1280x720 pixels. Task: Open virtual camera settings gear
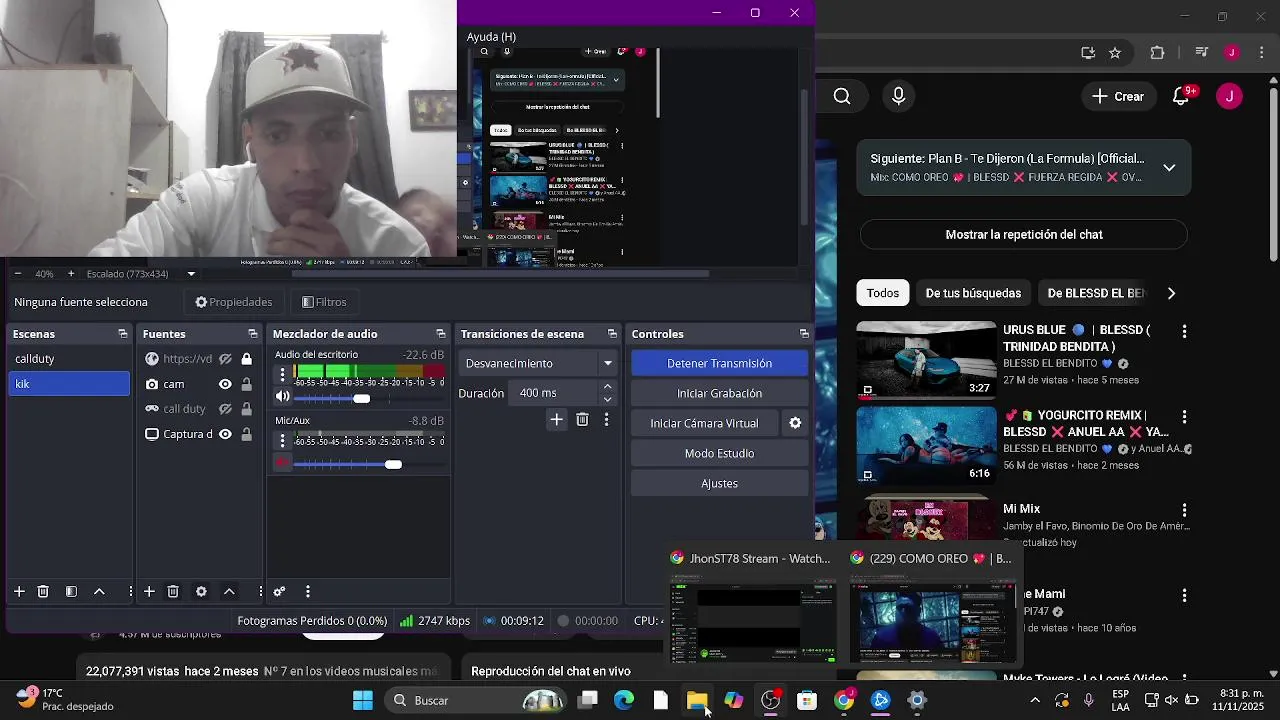click(795, 423)
